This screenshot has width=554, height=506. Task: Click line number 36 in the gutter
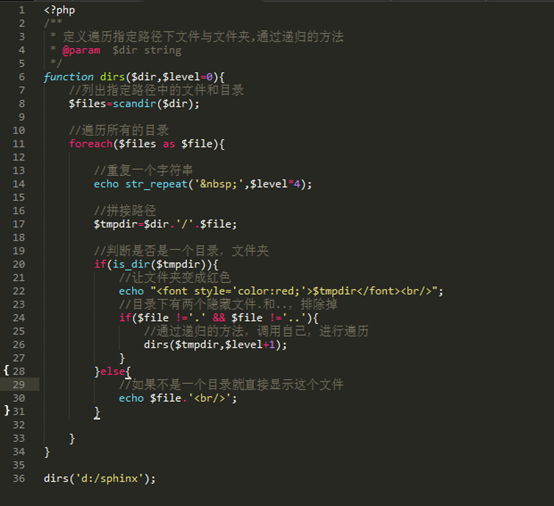point(19,479)
